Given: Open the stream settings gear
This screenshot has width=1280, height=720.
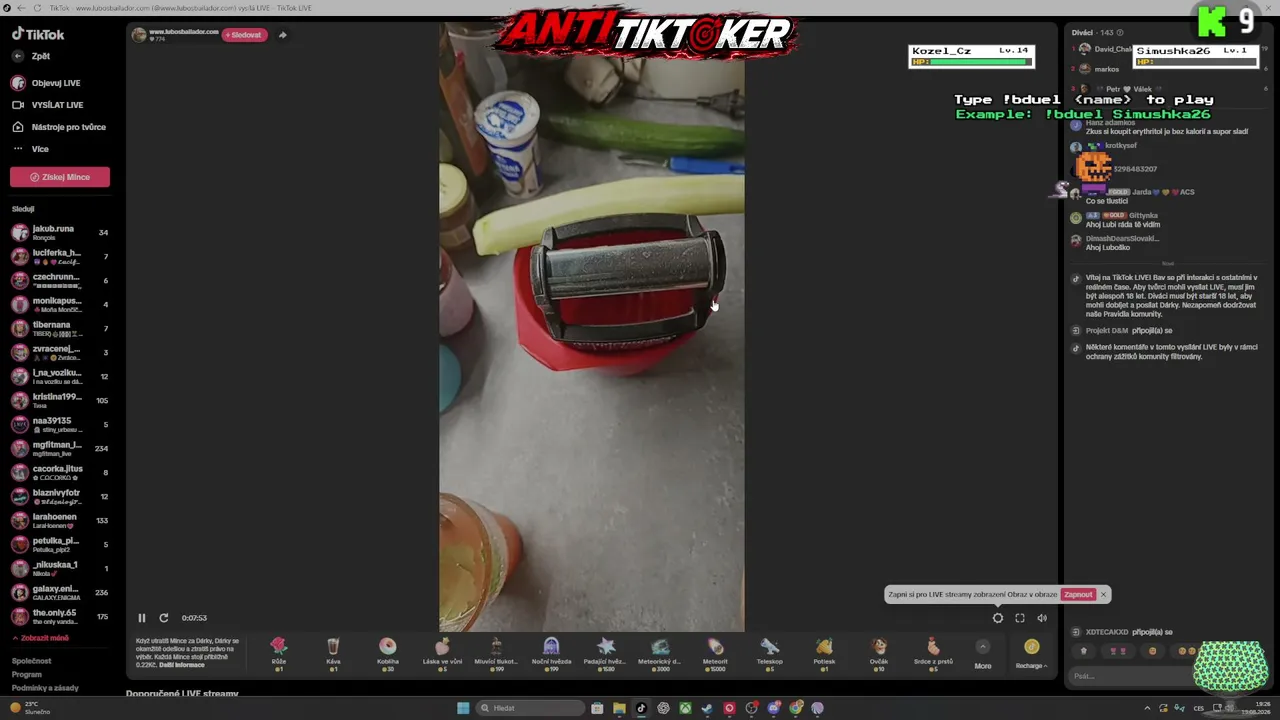Looking at the screenshot, I should [998, 618].
